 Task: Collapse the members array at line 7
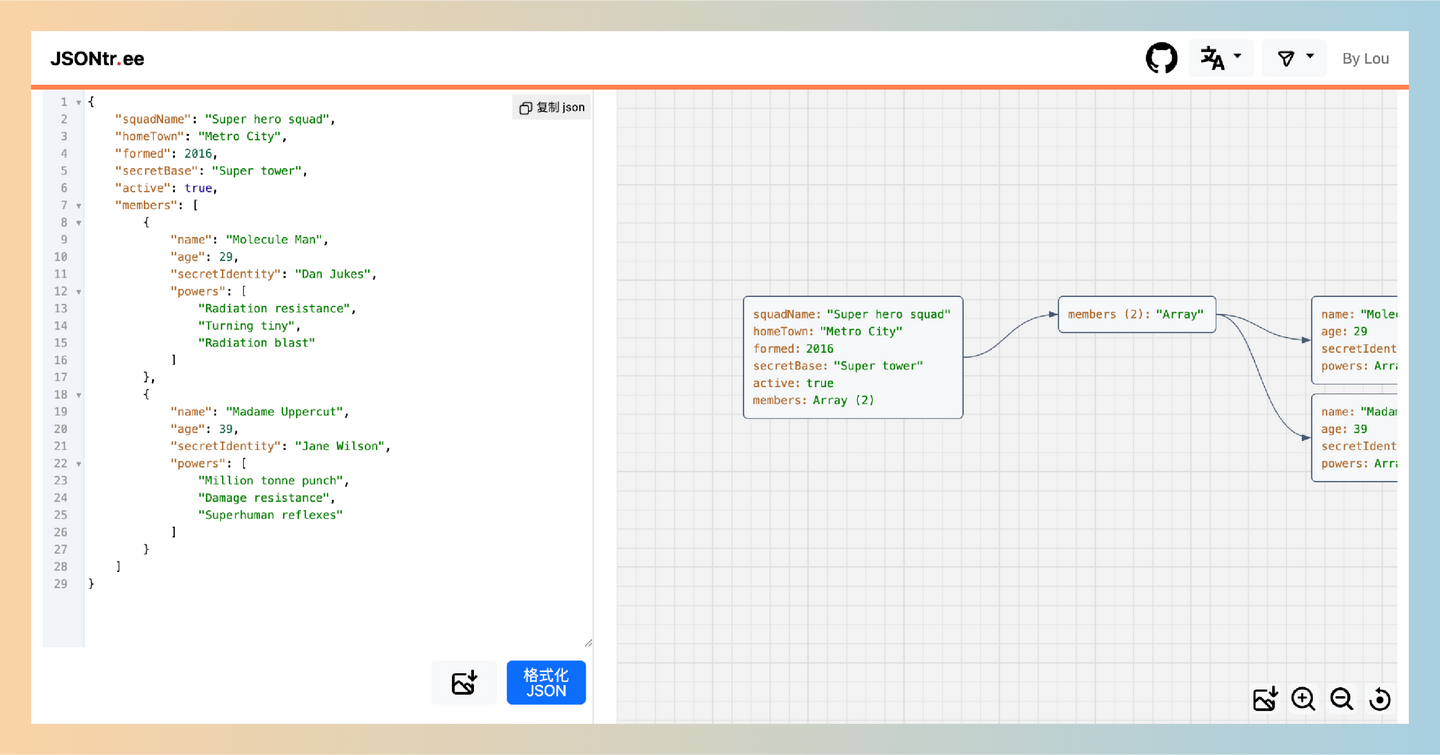click(x=78, y=205)
